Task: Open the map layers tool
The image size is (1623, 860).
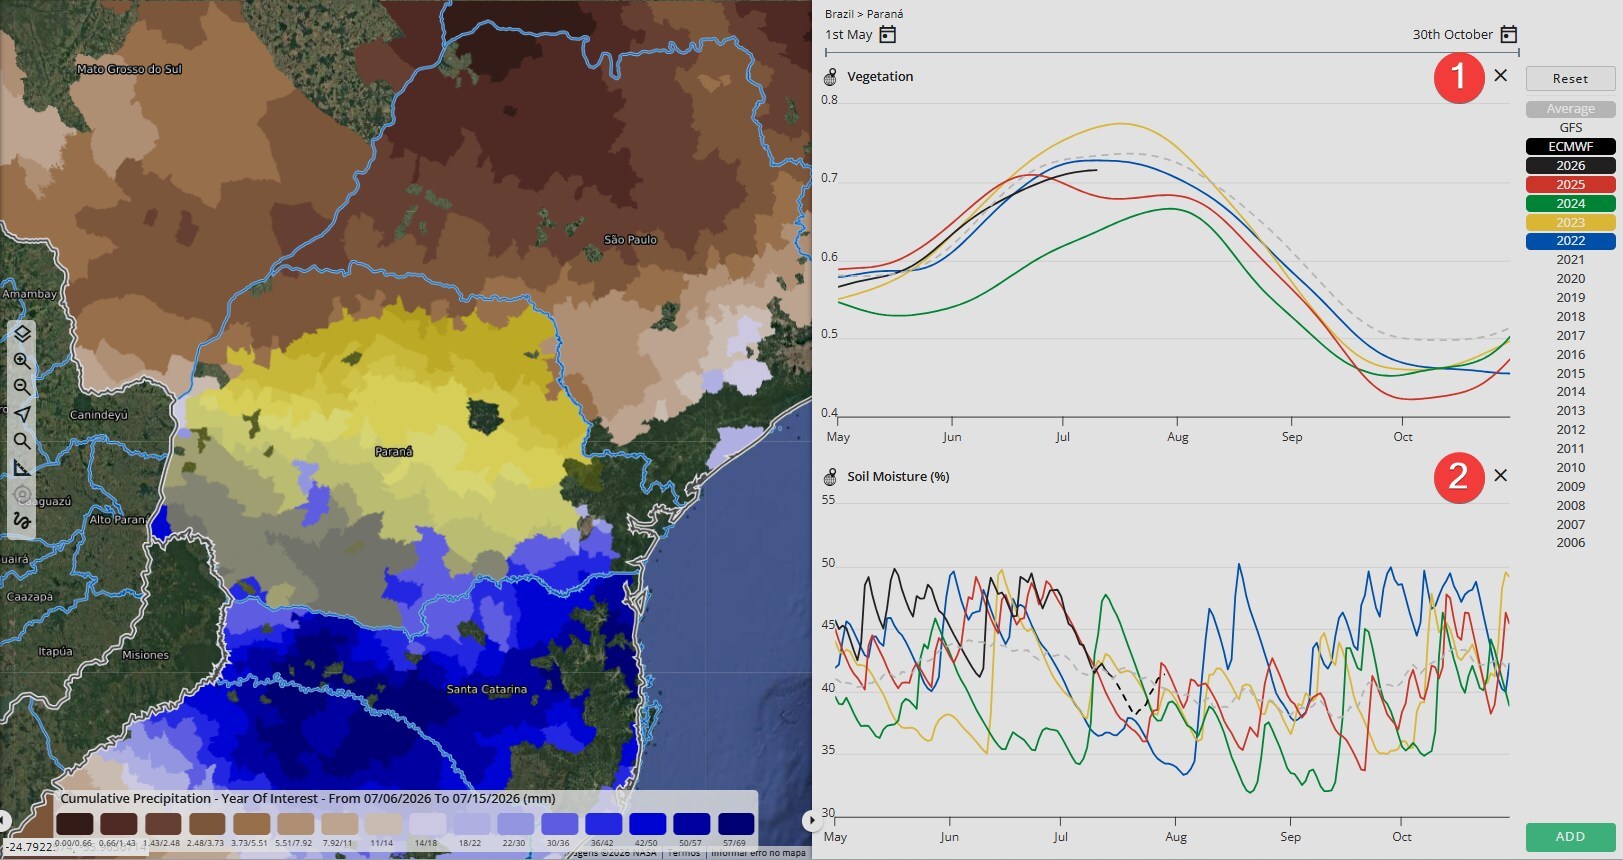Action: (x=22, y=334)
